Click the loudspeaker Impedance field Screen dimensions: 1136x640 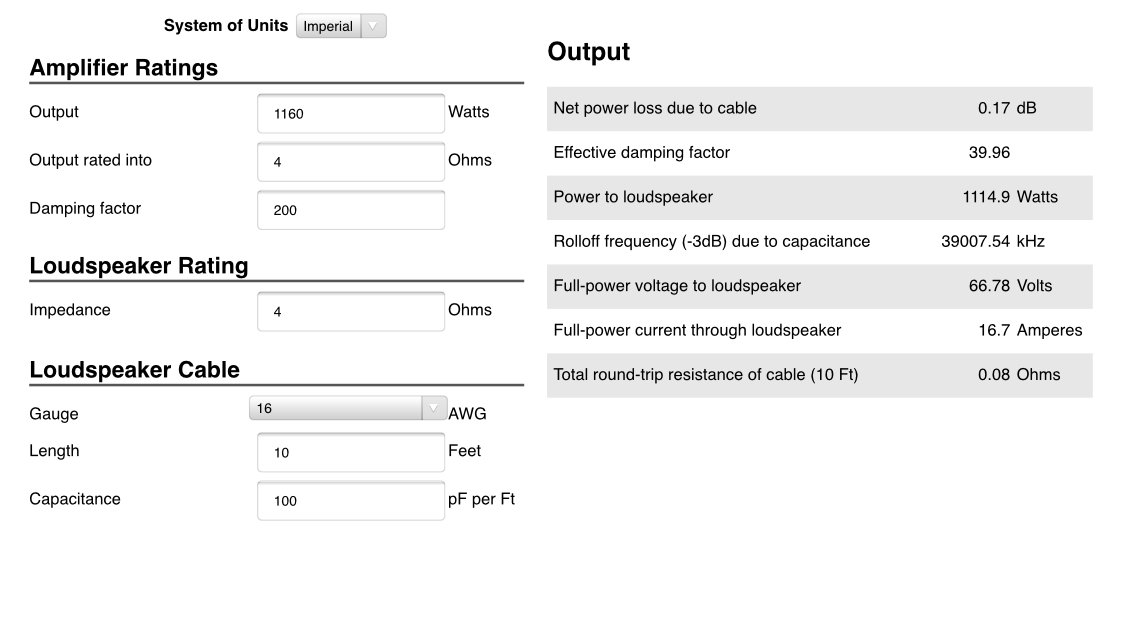[351, 312]
